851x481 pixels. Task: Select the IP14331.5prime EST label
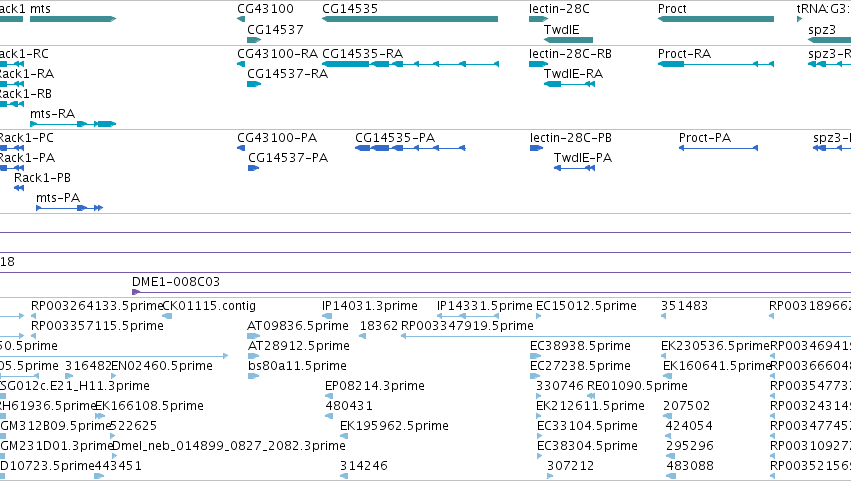click(x=485, y=306)
